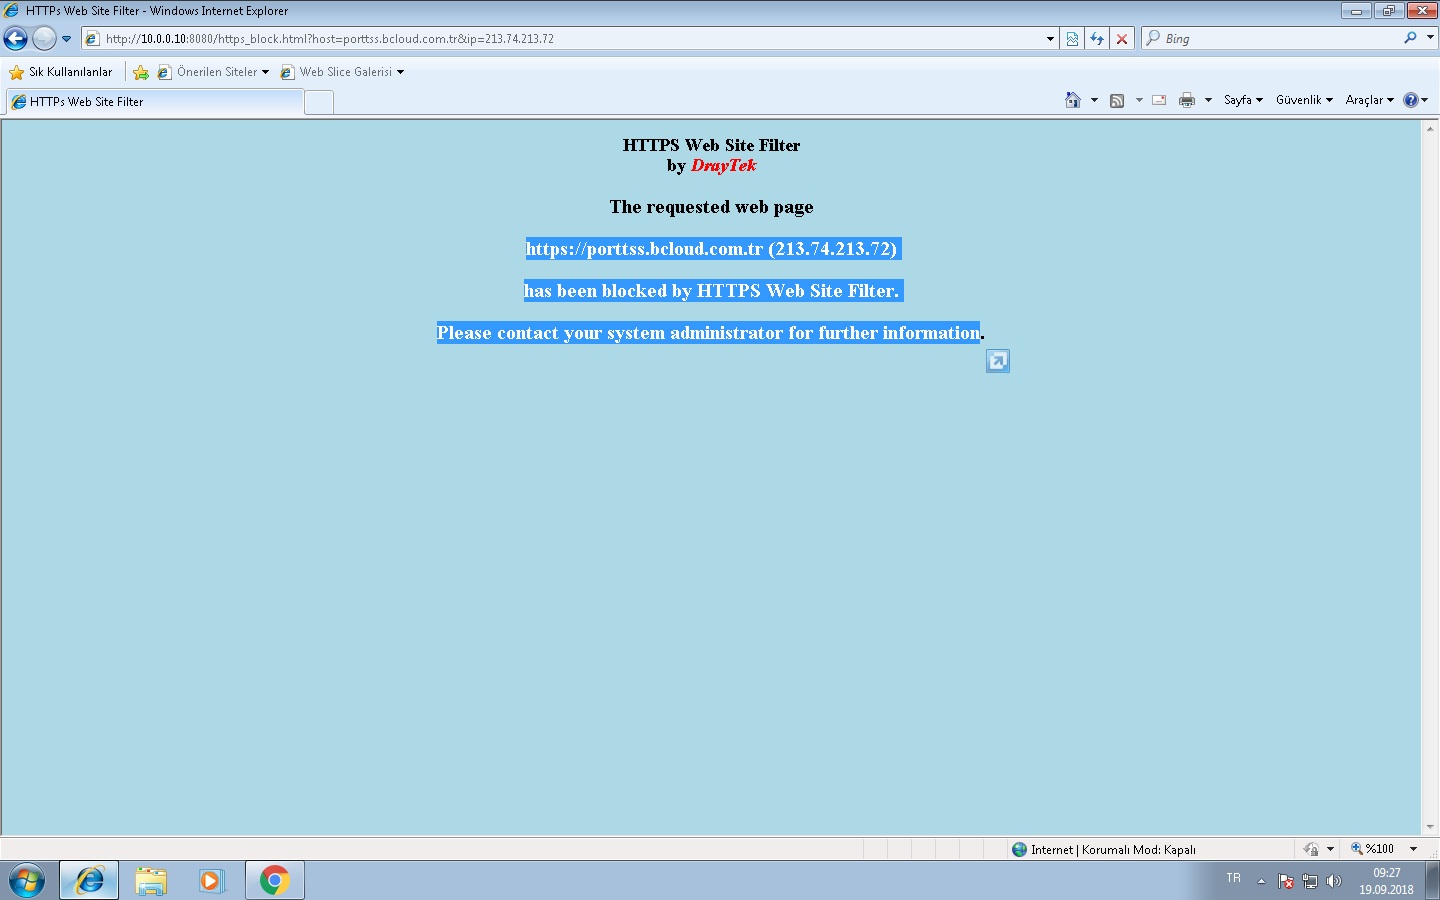Screen dimensions: 1440x900
Task: Click the Stop loading X icon
Action: point(1122,39)
